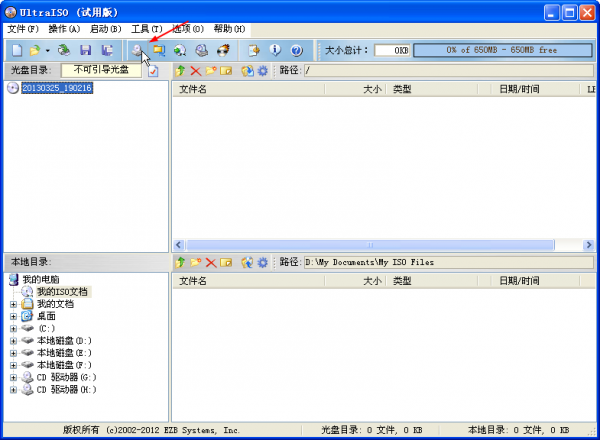Click the Save floppy disk toolbar icon

[85, 49]
